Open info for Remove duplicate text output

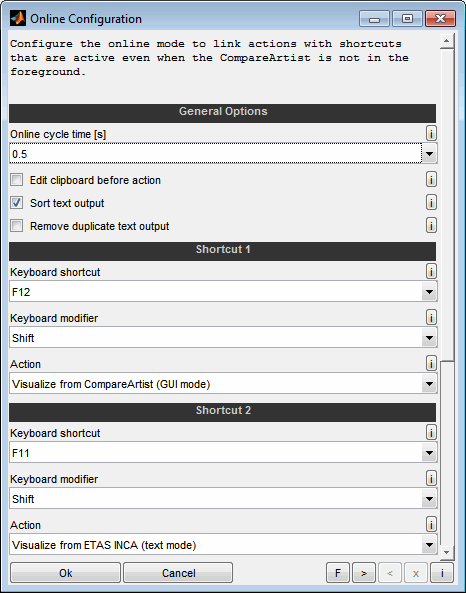pos(431,225)
